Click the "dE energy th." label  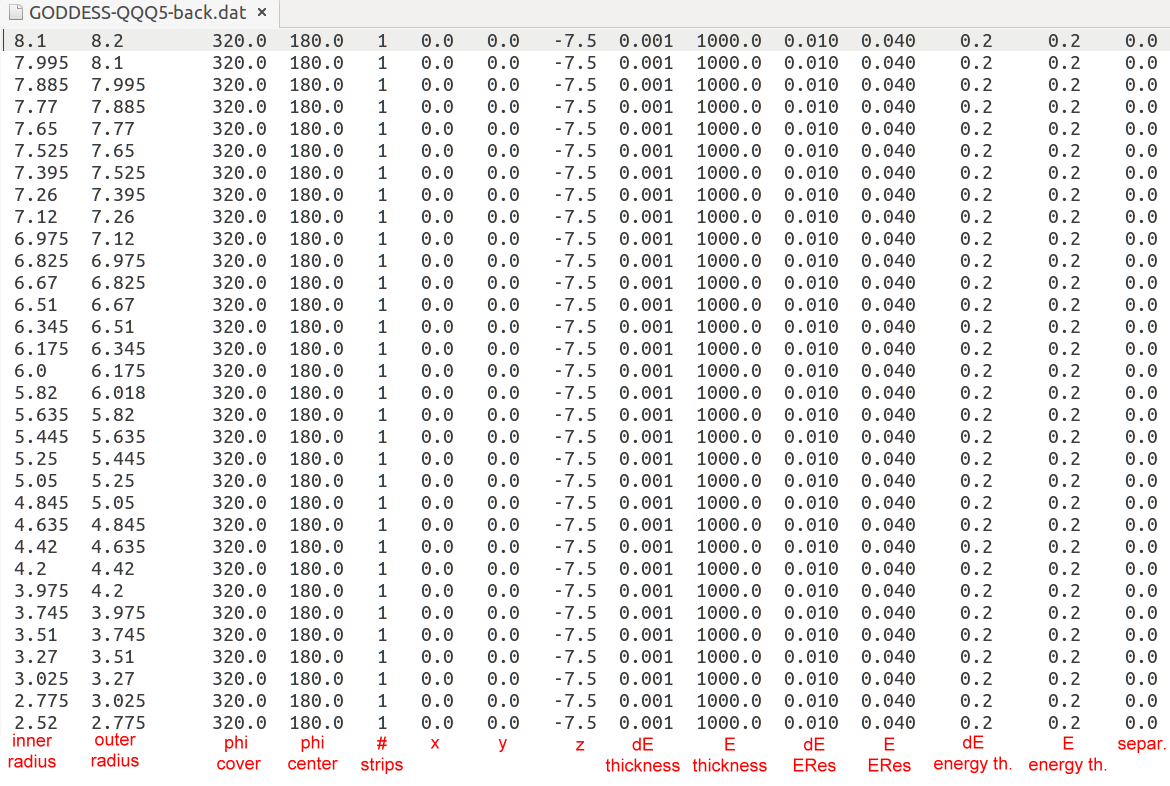972,753
